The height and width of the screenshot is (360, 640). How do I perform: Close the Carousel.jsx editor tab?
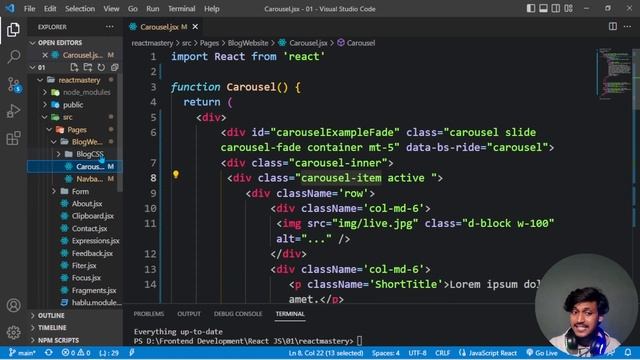pyautogui.click(x=195, y=27)
